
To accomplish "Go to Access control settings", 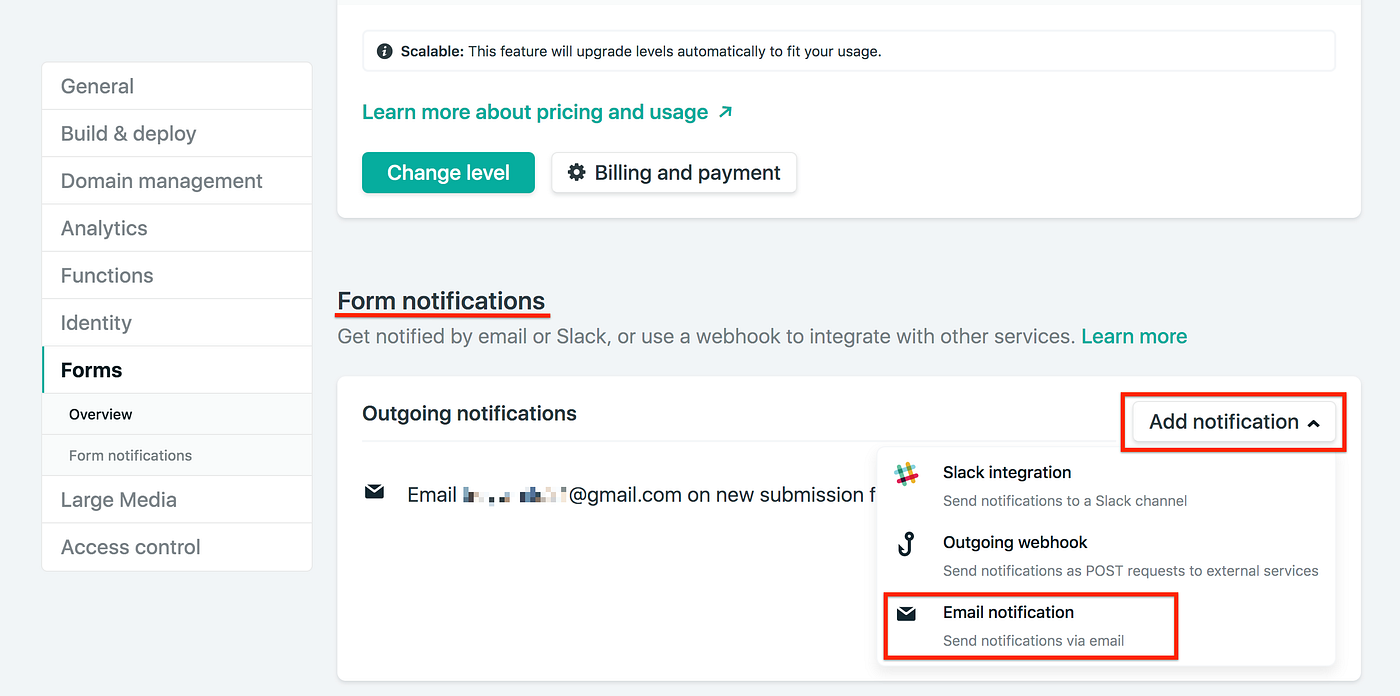I will pos(130,547).
